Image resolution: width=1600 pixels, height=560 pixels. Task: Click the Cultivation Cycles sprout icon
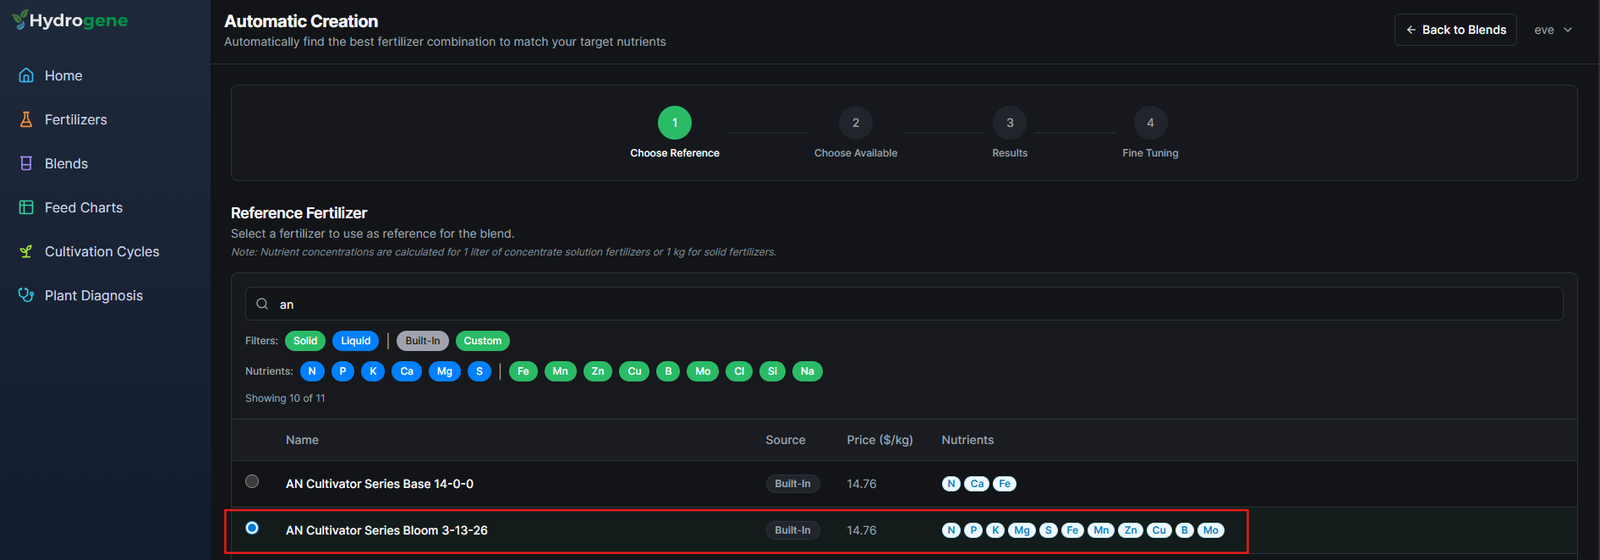tap(26, 251)
